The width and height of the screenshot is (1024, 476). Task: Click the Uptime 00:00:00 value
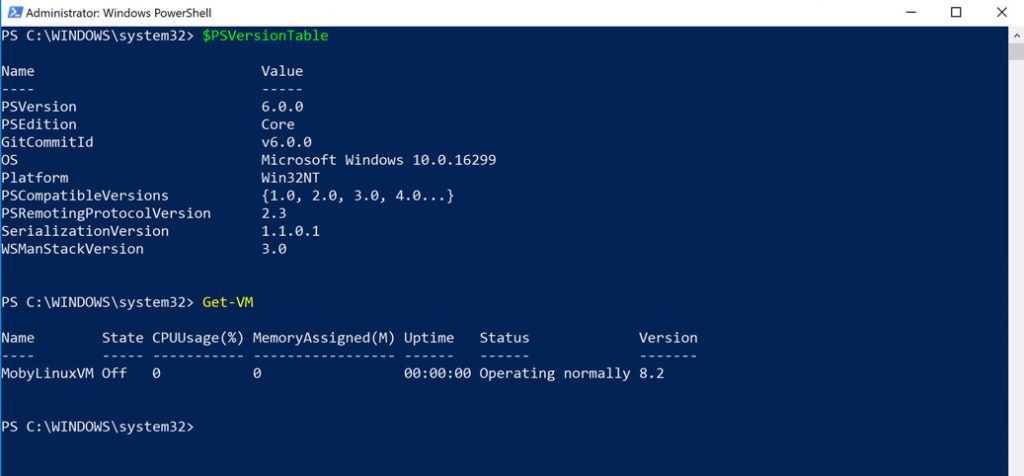(x=438, y=373)
